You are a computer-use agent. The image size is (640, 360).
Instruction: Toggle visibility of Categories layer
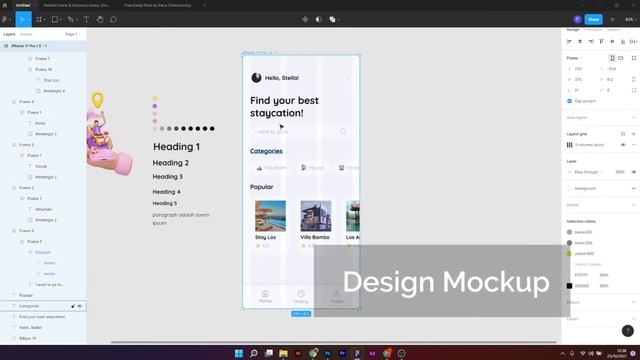80,306
